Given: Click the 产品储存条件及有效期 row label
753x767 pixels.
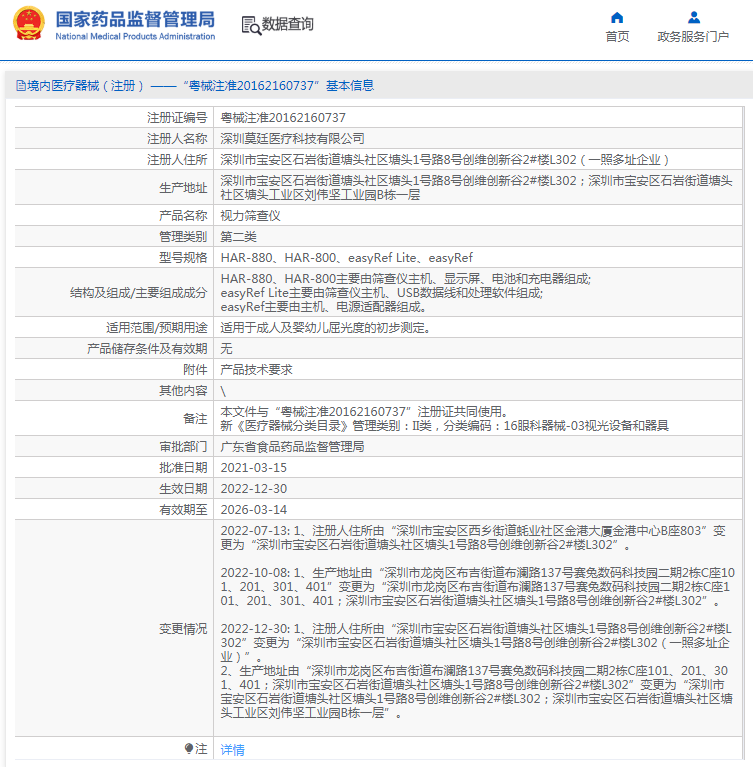Looking at the screenshot, I should click(x=147, y=349).
